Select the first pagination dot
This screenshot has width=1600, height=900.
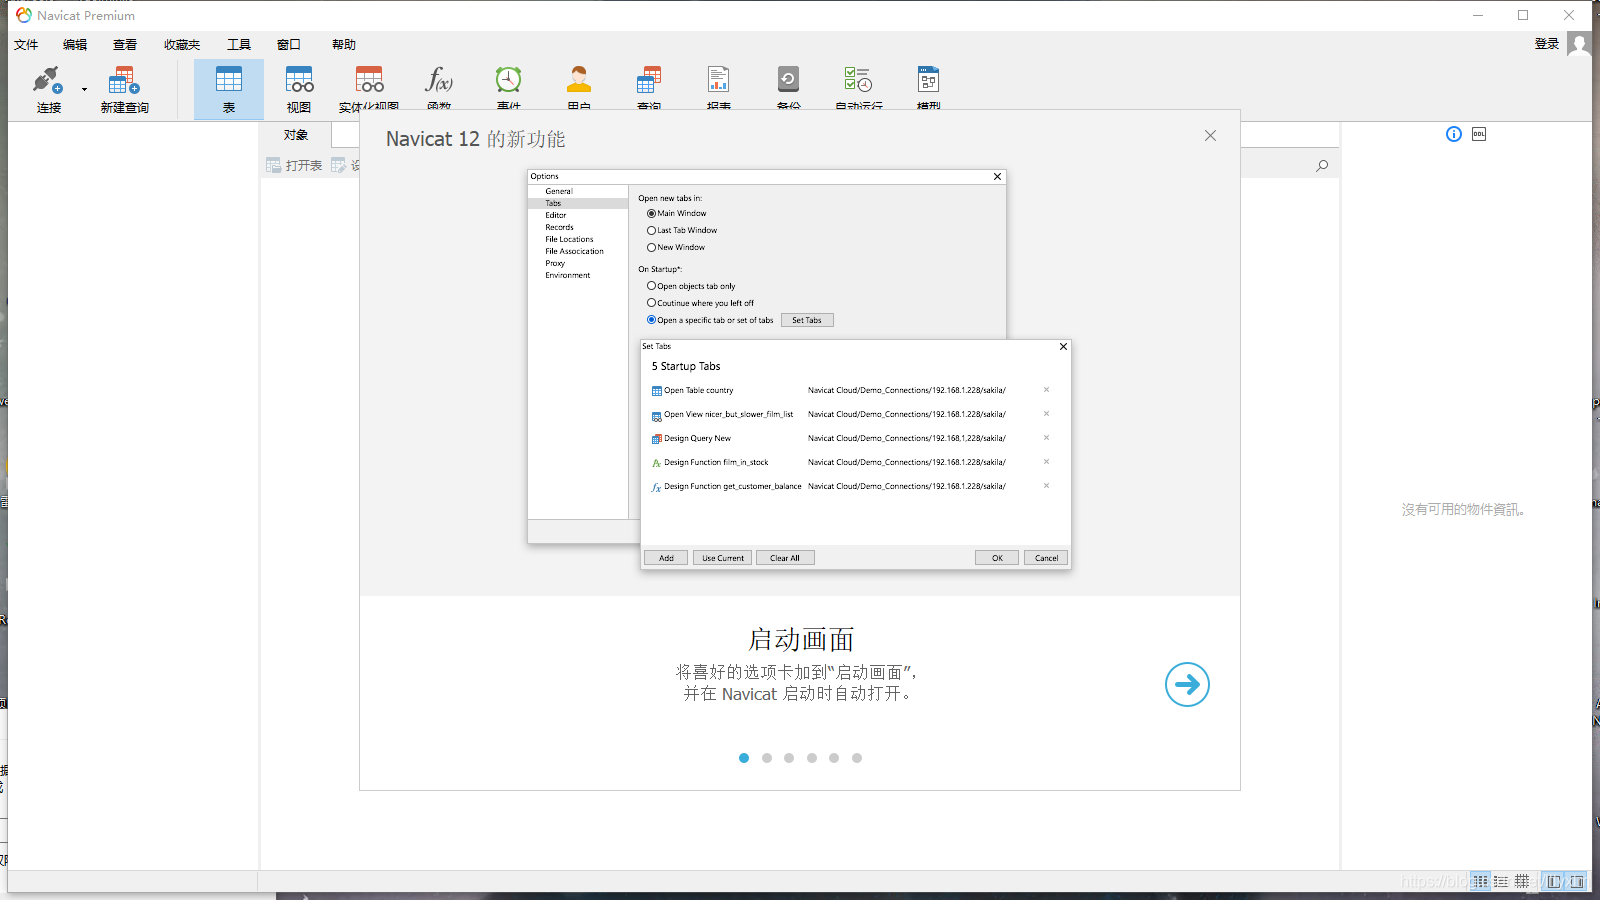coord(744,758)
